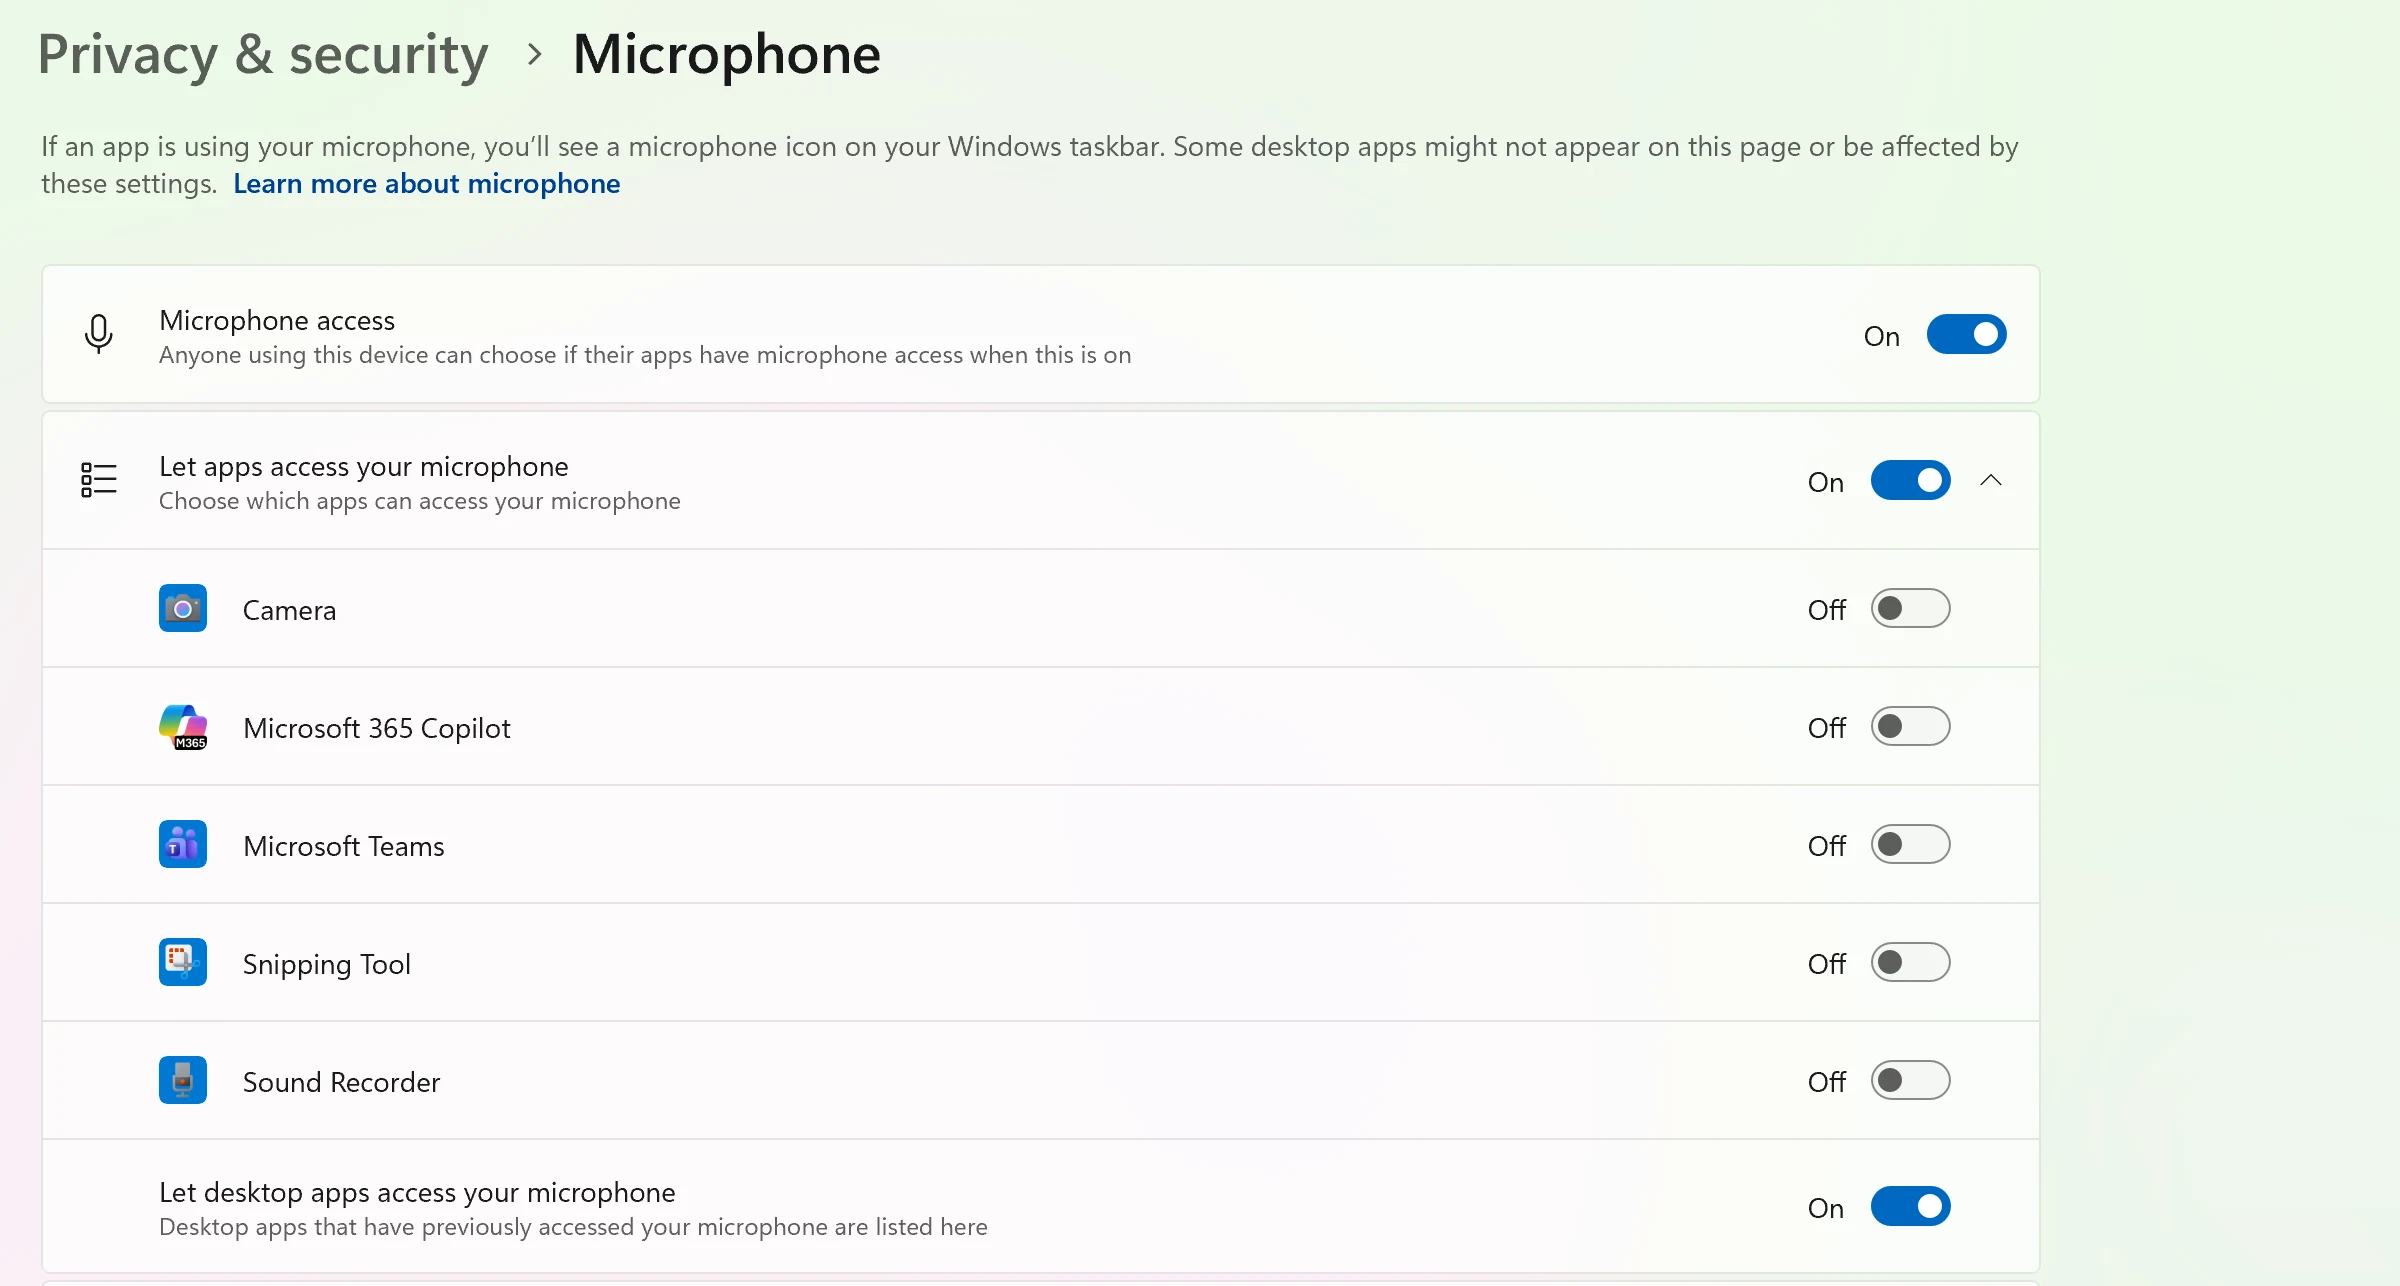Click the Microsoft 365 Copilot icon
Screen dimensions: 2400x1286
(x=183, y=726)
